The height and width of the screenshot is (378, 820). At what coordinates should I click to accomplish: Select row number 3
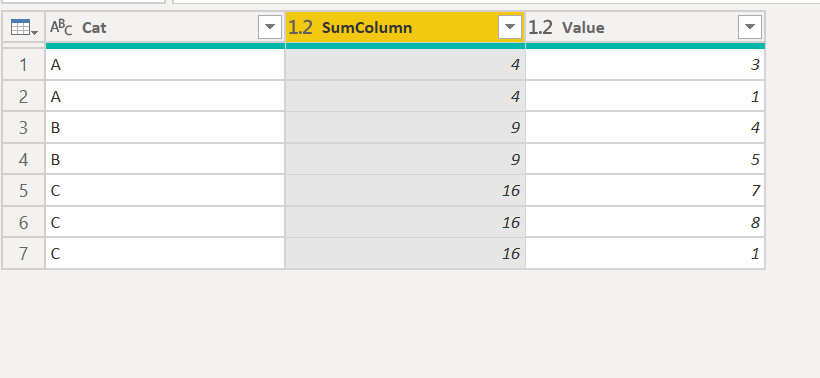[24, 128]
